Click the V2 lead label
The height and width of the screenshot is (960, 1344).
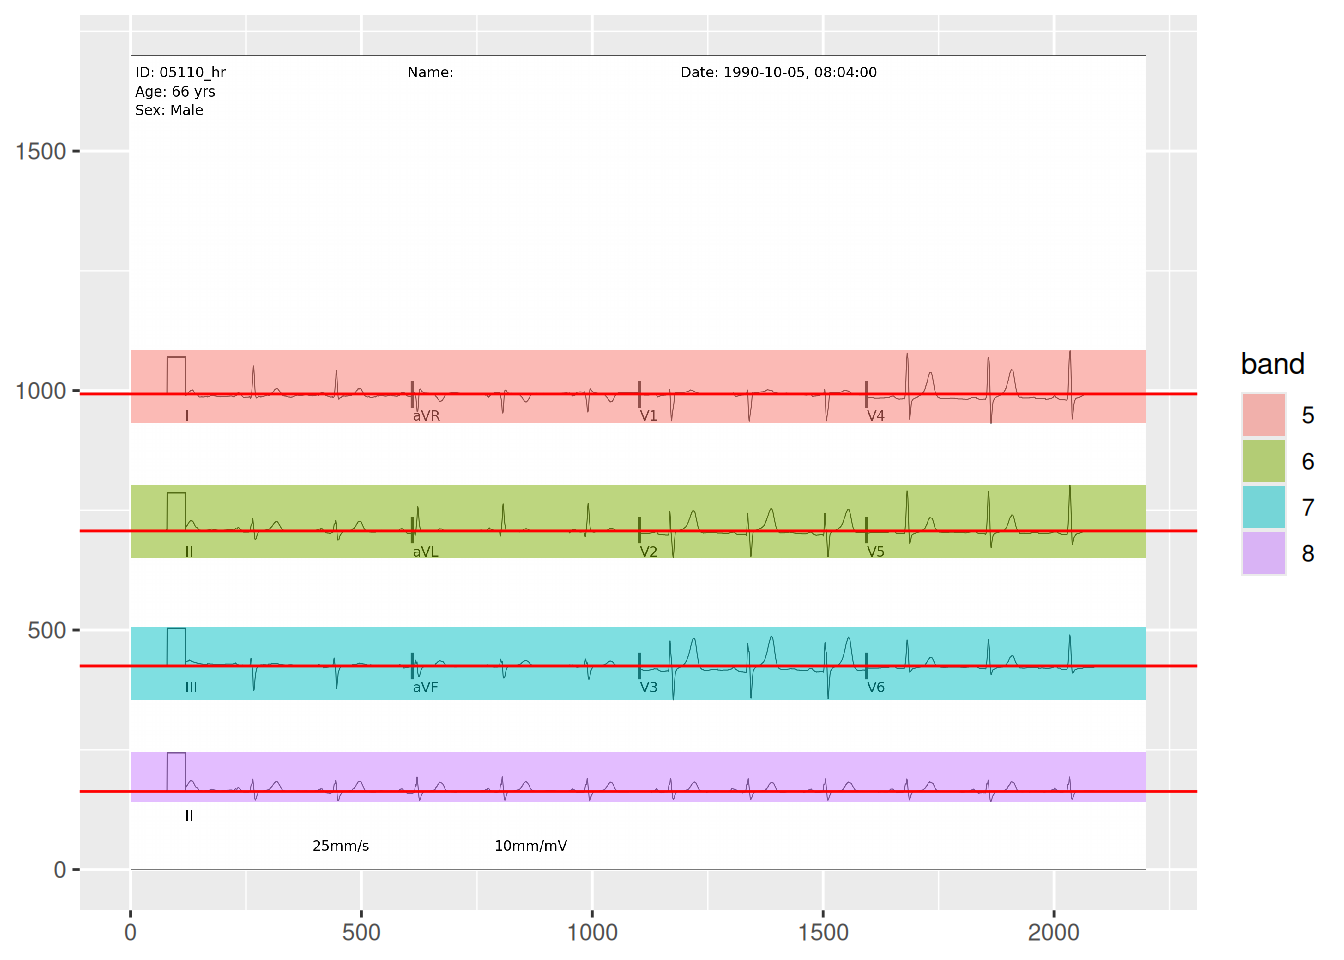point(649,552)
